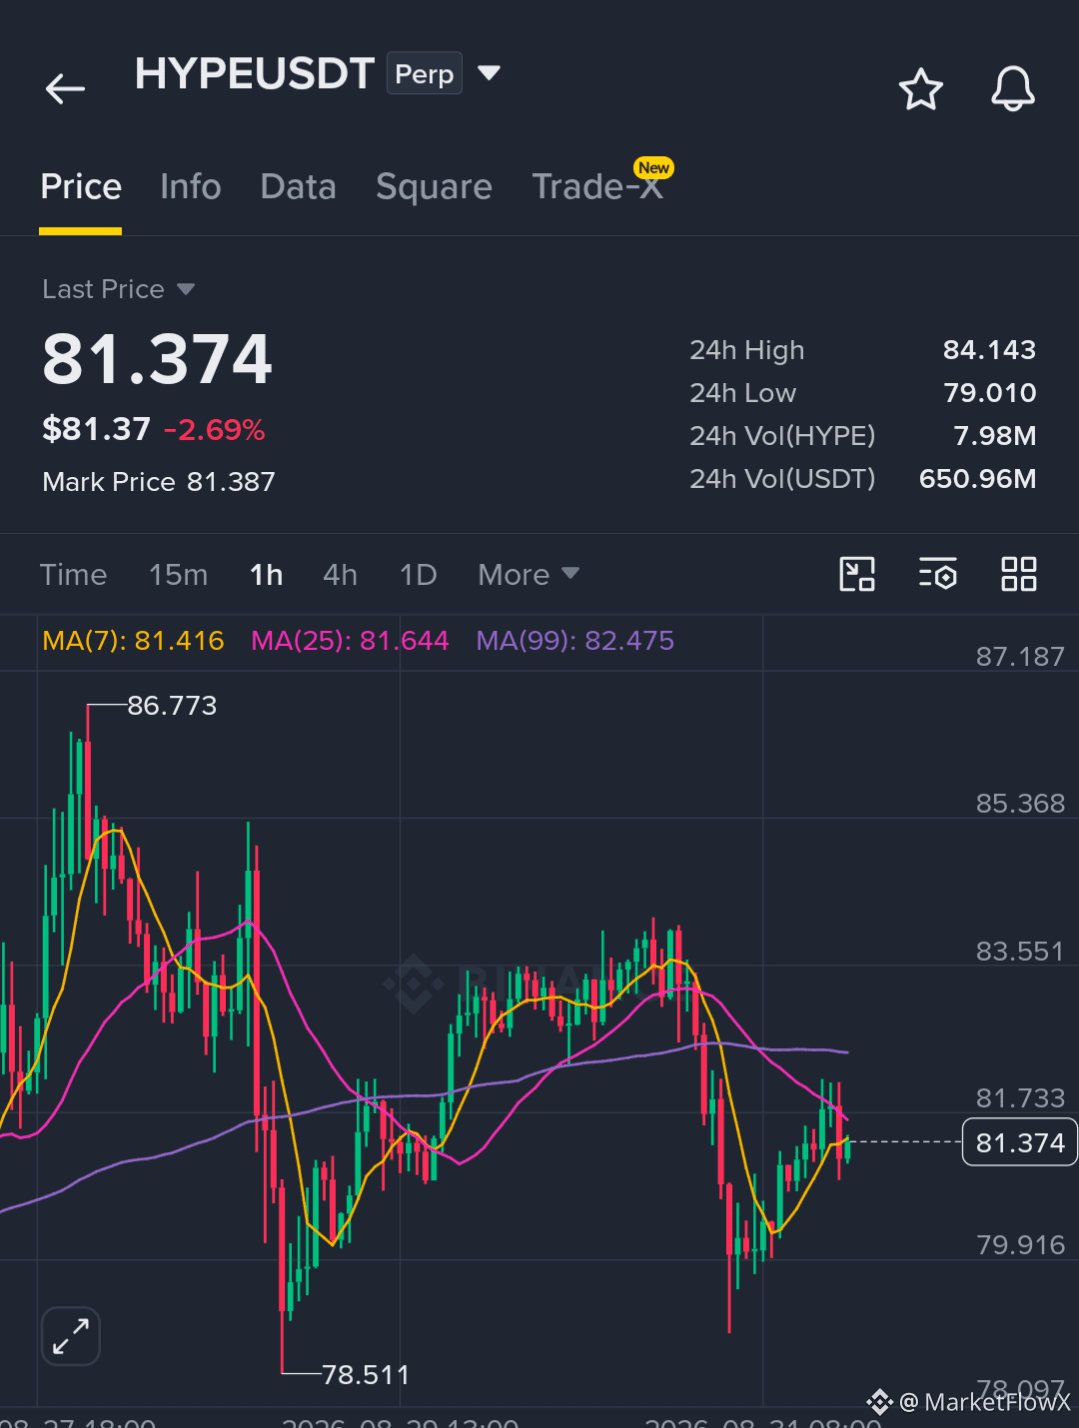1079x1428 pixels.
Task: Tap the -2.69% change value
Action: coord(214,430)
